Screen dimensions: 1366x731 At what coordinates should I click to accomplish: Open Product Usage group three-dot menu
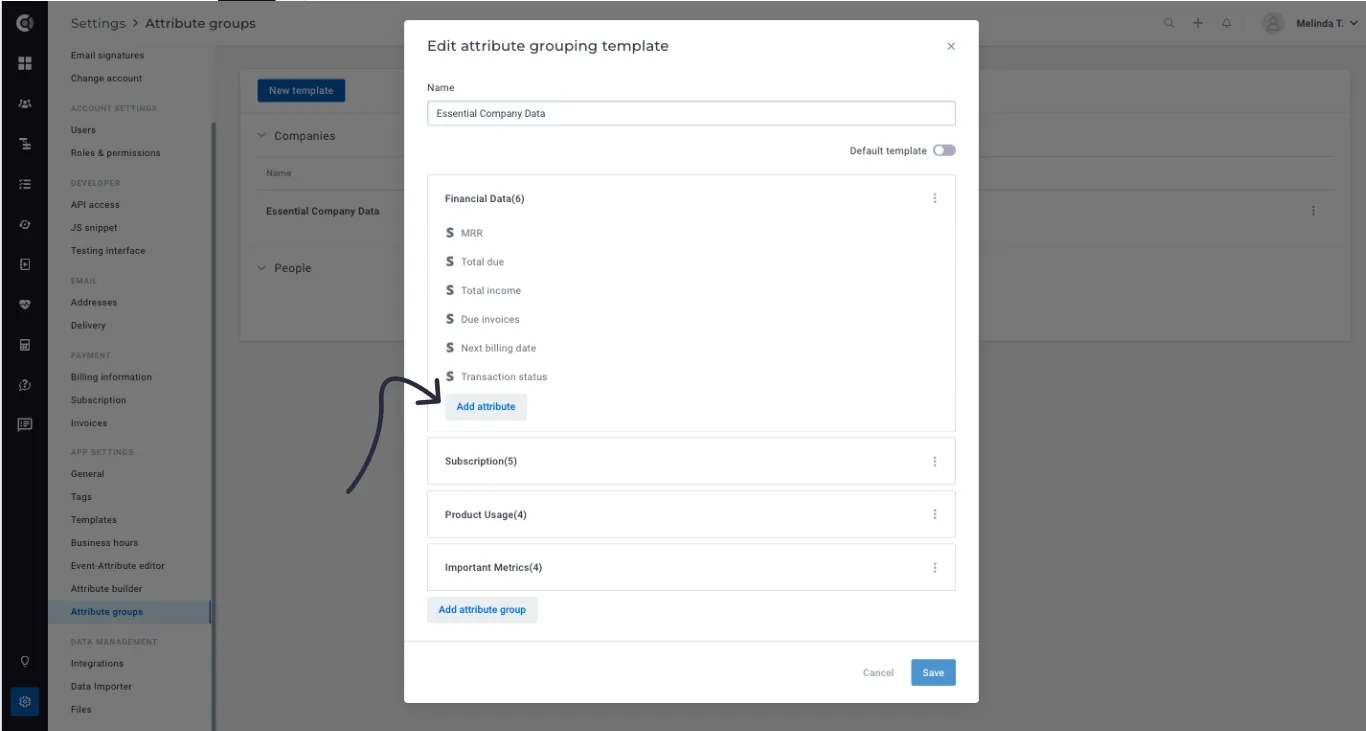point(935,514)
